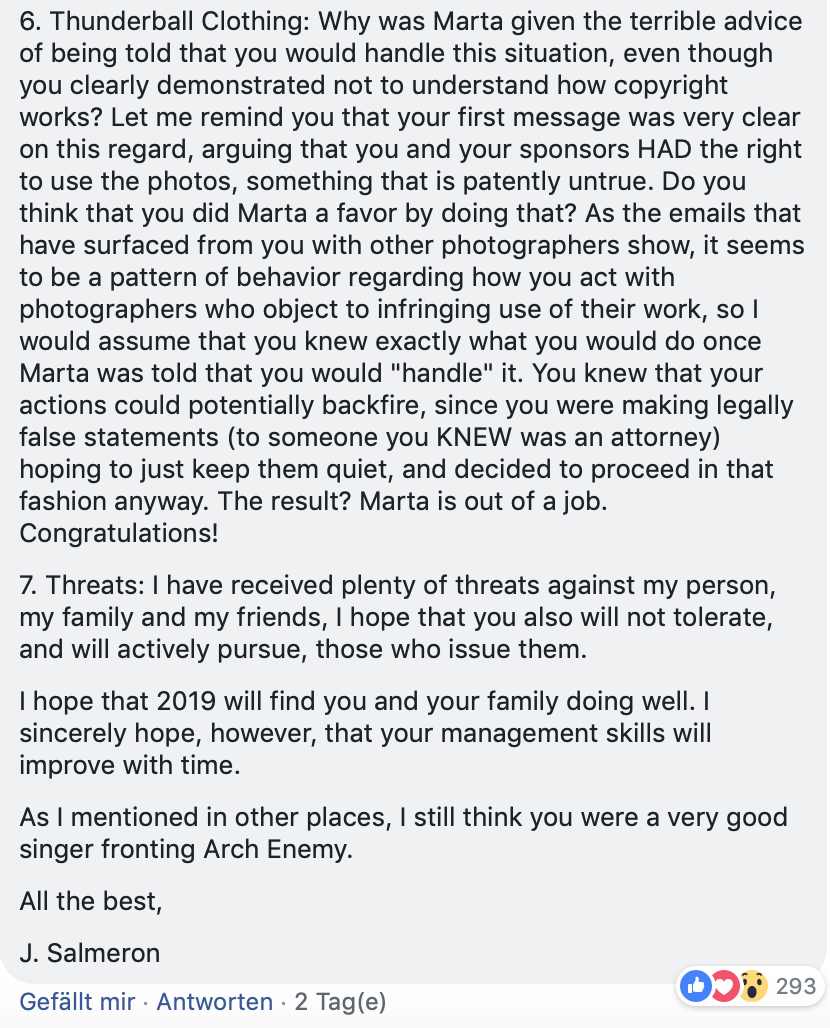
Task: Click the capitalized word 'KNEW'
Action: (474, 437)
